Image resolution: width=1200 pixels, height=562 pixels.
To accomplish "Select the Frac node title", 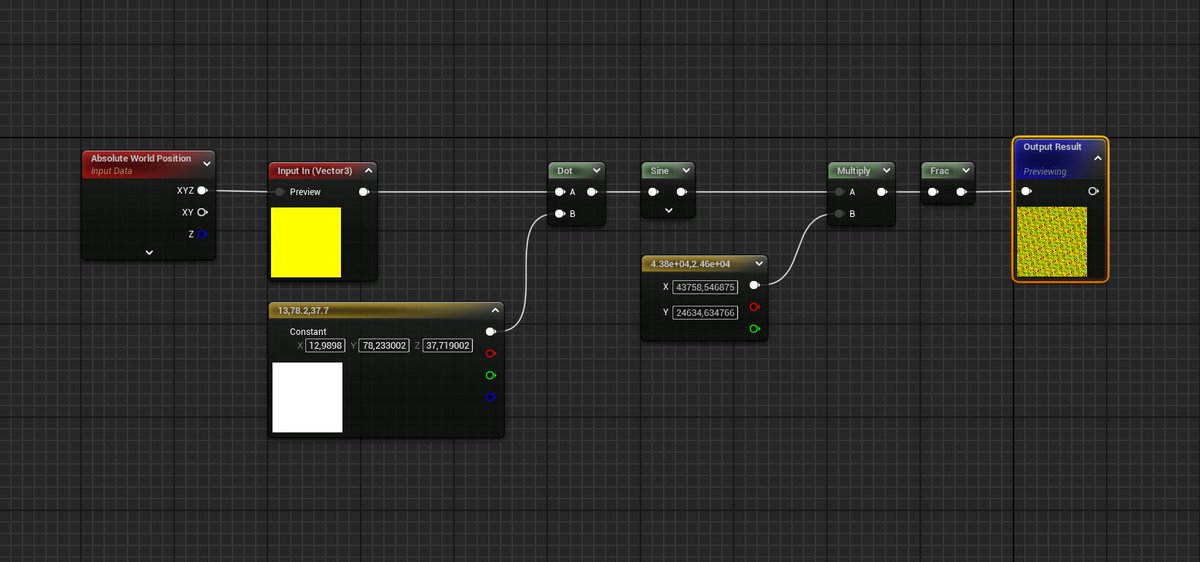I will pos(939,171).
